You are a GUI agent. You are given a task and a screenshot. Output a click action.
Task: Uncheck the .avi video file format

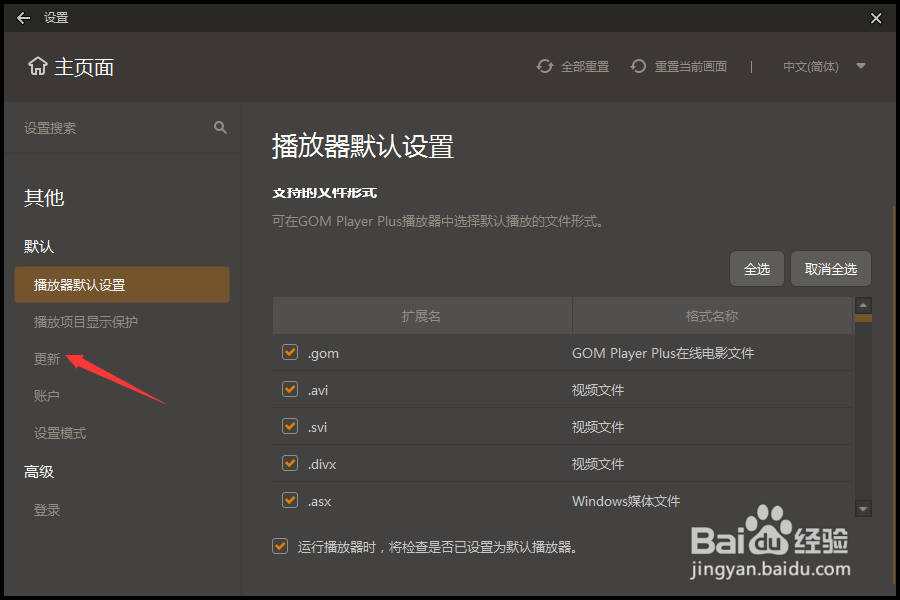tap(289, 389)
